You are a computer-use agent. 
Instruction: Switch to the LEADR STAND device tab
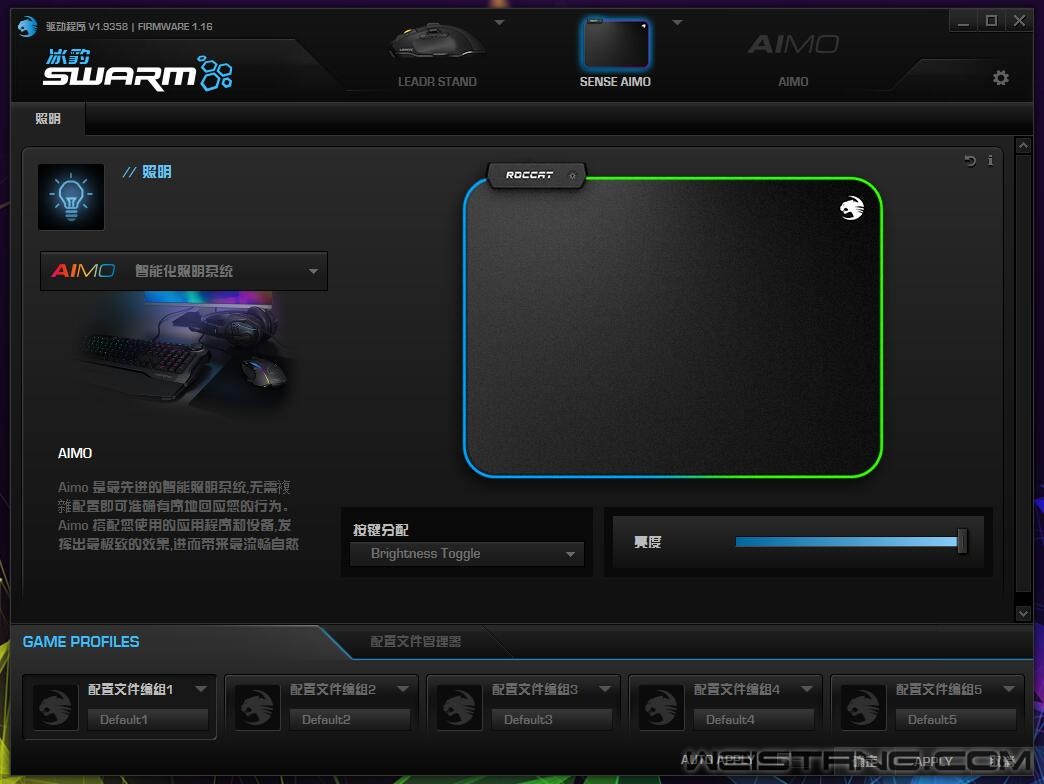pos(437,82)
